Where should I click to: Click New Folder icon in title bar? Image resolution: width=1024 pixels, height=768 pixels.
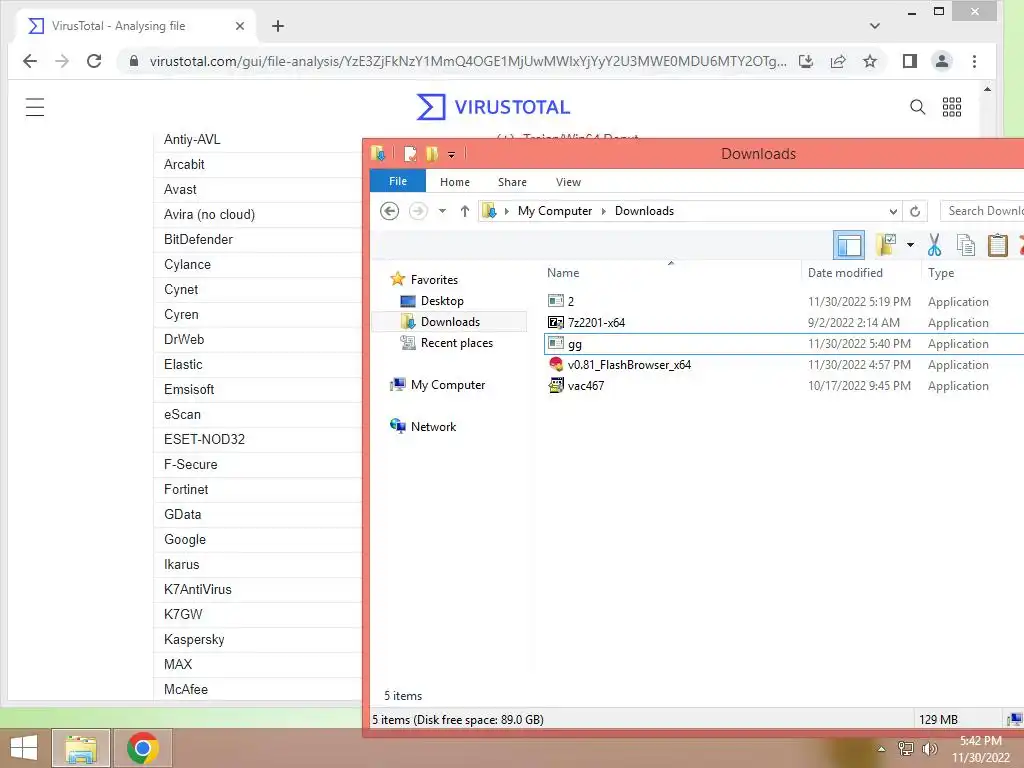click(x=432, y=154)
